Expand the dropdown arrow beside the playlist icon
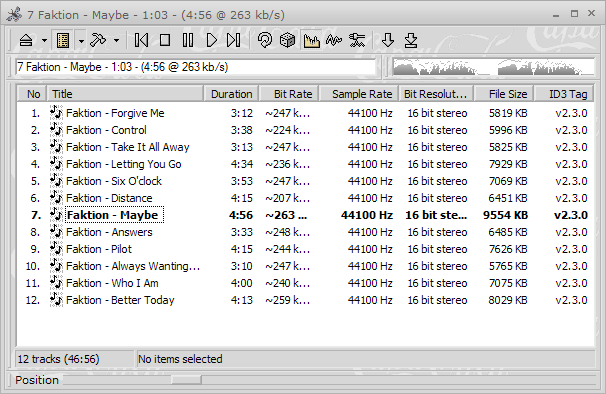Screen dimensions: 606x394 [x=81, y=40]
